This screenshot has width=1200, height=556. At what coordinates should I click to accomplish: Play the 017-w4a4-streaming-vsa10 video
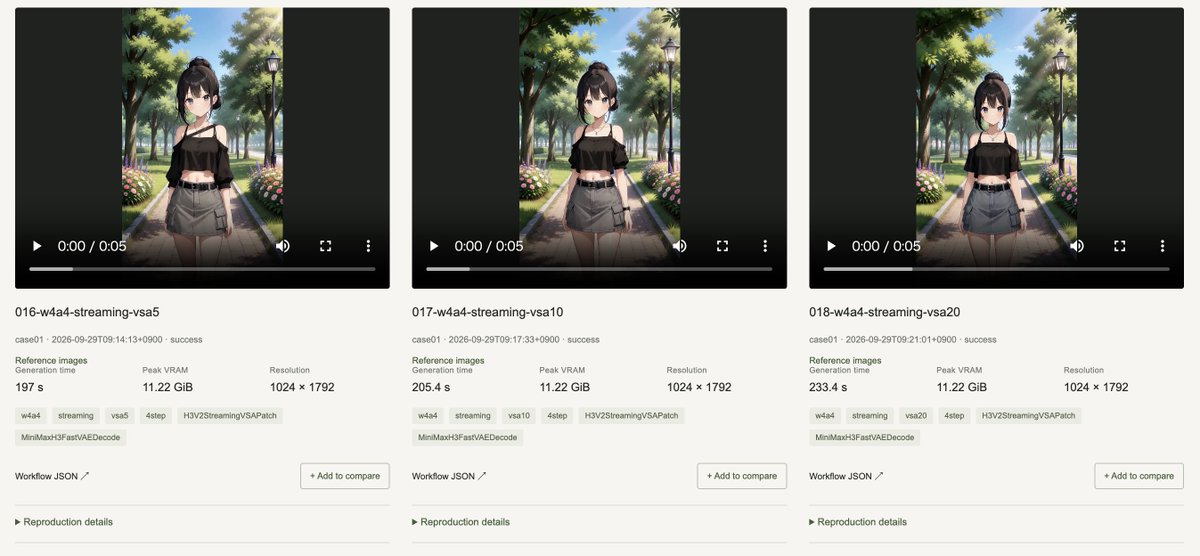(x=434, y=246)
